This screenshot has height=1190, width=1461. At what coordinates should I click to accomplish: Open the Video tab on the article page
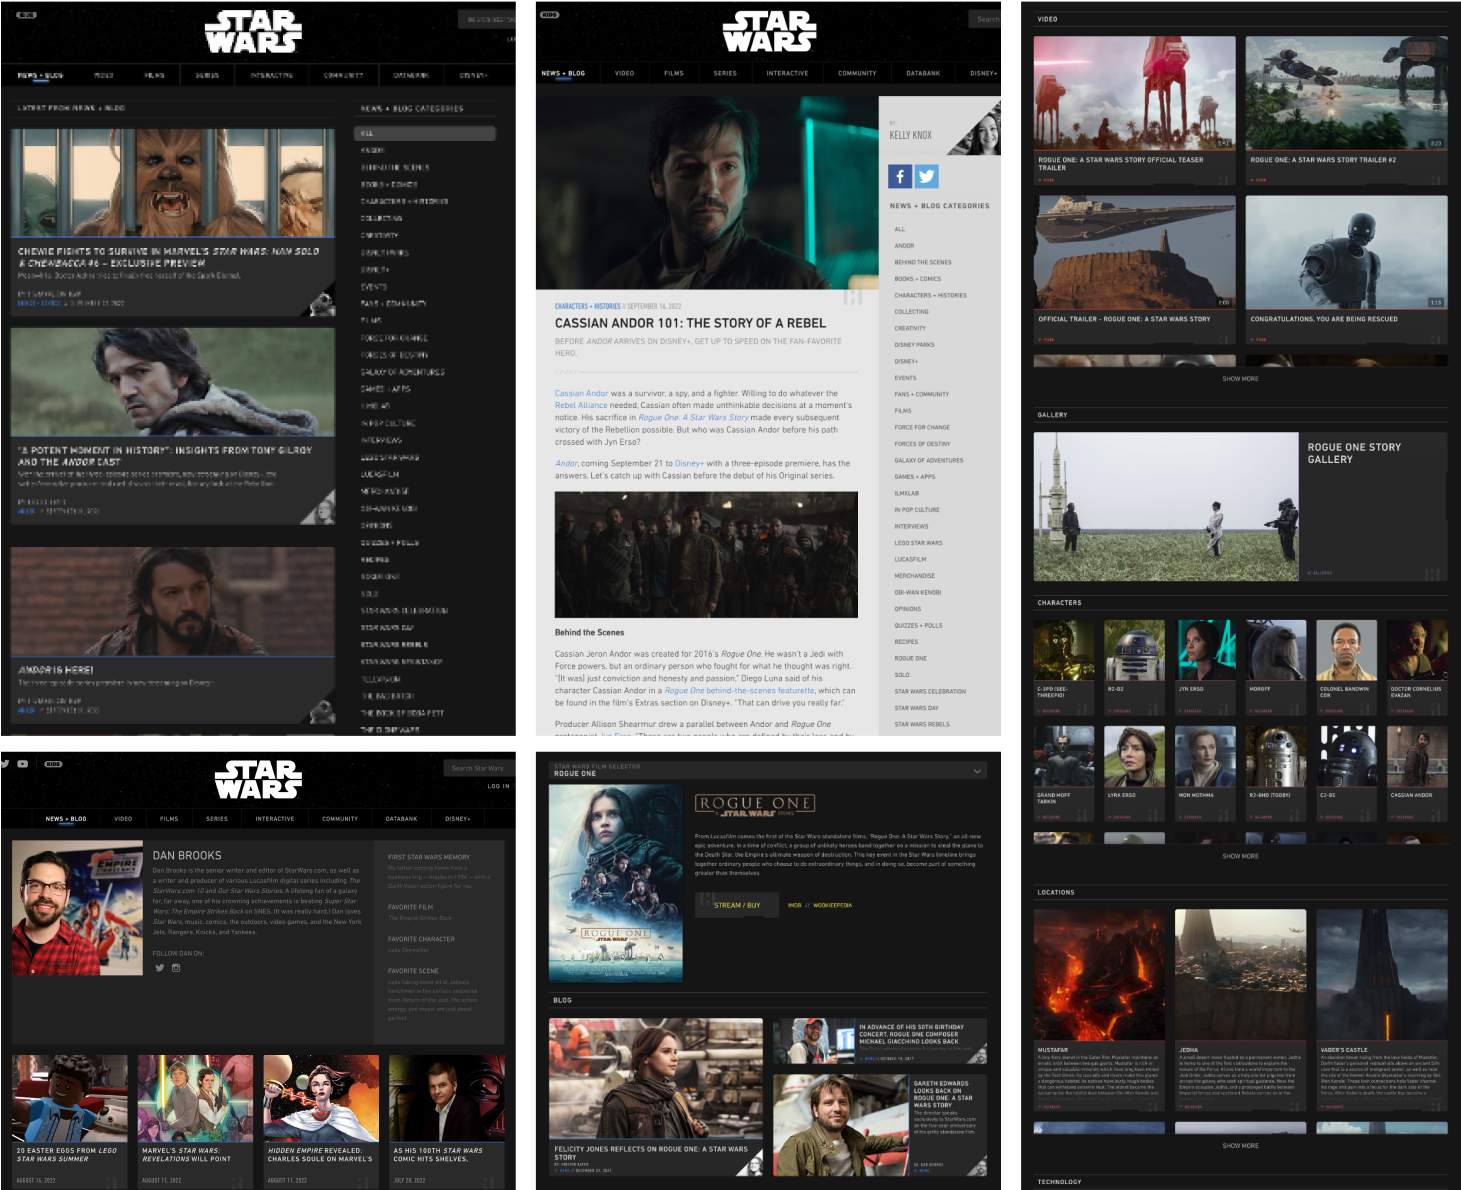(624, 73)
